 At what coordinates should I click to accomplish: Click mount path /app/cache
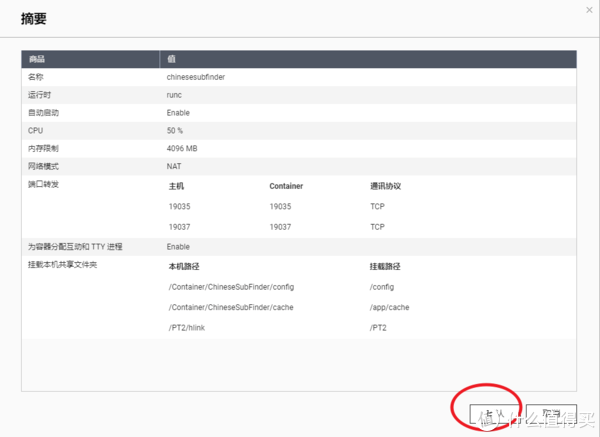click(390, 307)
